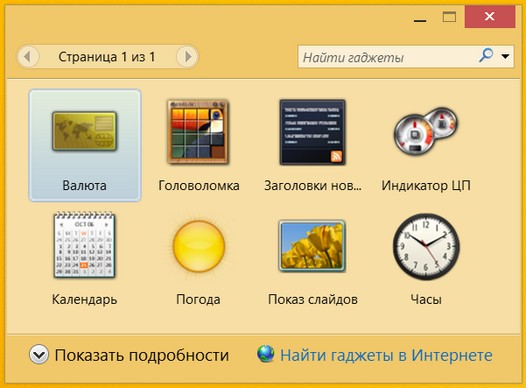The image size is (526, 388).
Task: Click the Погода sun icon
Action: point(198,246)
